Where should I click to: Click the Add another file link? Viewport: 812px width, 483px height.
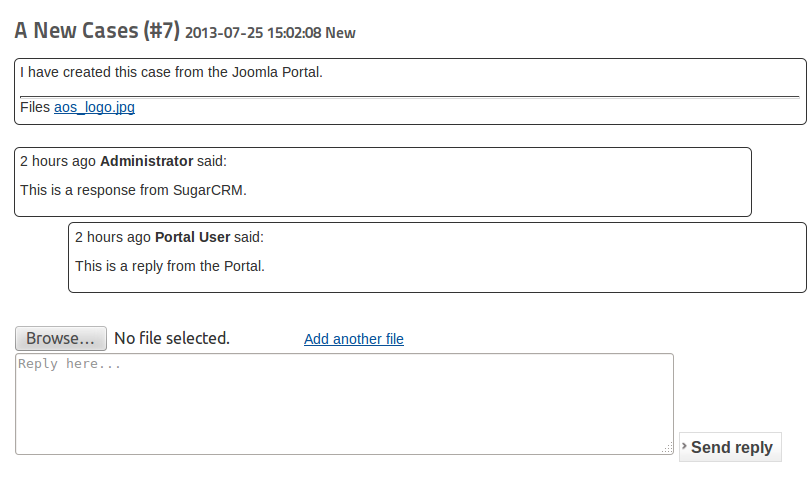coord(353,339)
